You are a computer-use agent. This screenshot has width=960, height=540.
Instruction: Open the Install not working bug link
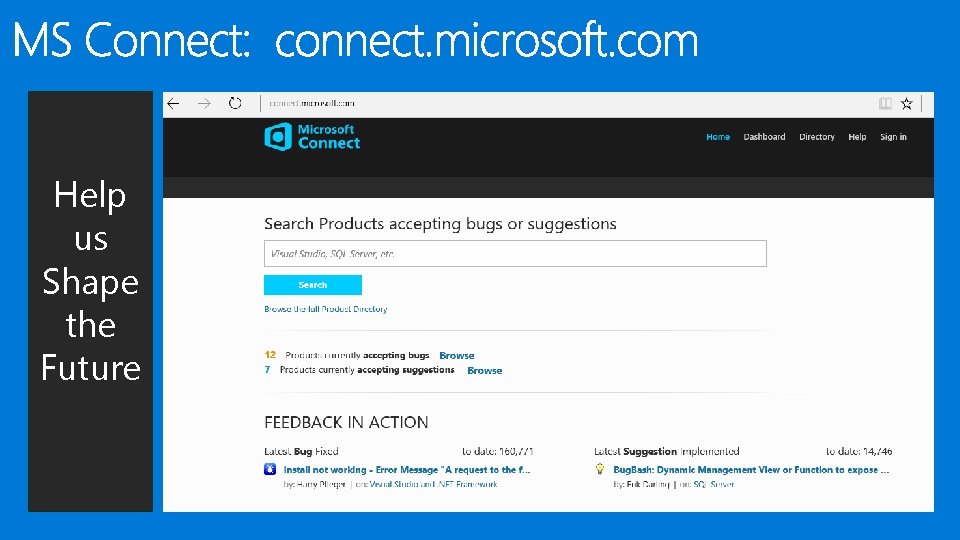(x=407, y=469)
